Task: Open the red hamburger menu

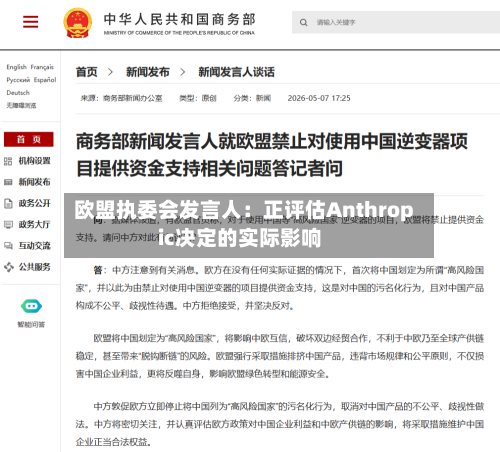Action: pos(30,22)
